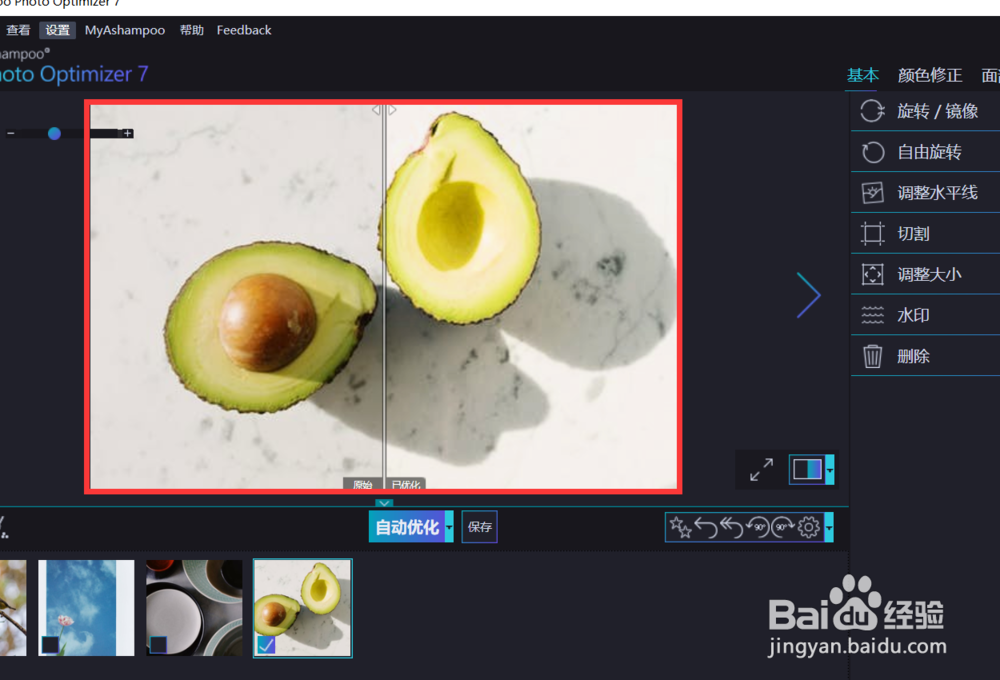Click the before/after split divider handle
This screenshot has height=680, width=1000.
tap(384, 110)
